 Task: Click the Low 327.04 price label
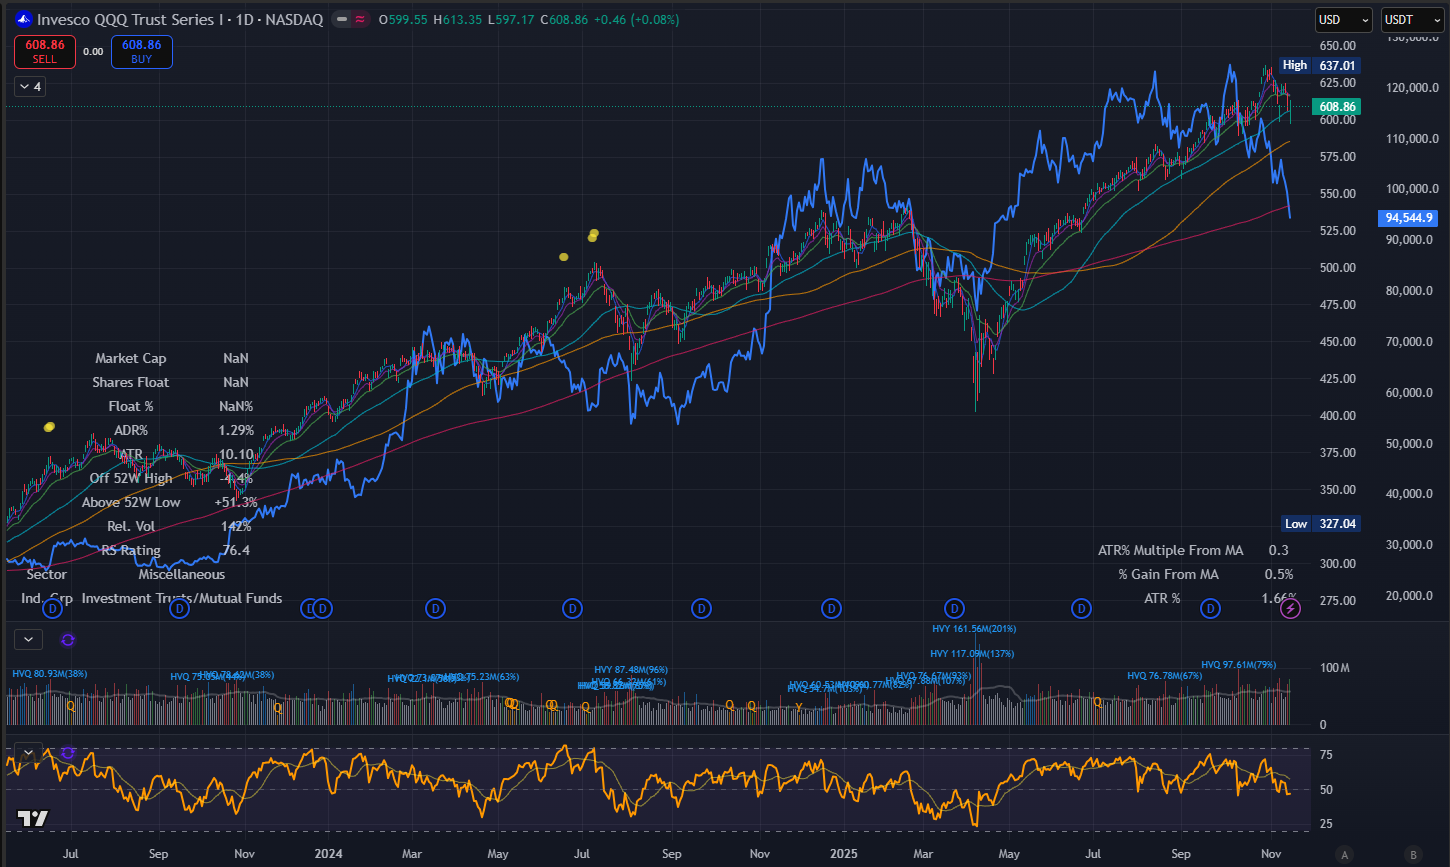(x=1320, y=523)
